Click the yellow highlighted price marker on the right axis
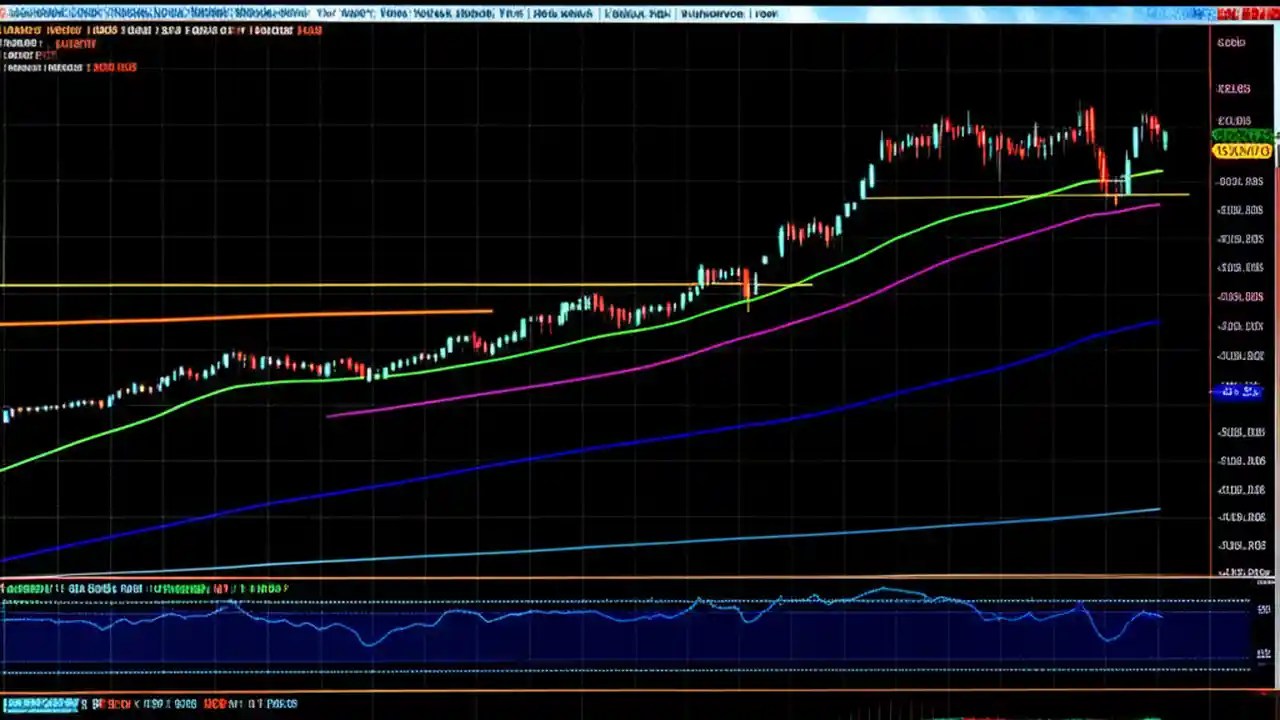The image size is (1280, 720). [x=1242, y=151]
